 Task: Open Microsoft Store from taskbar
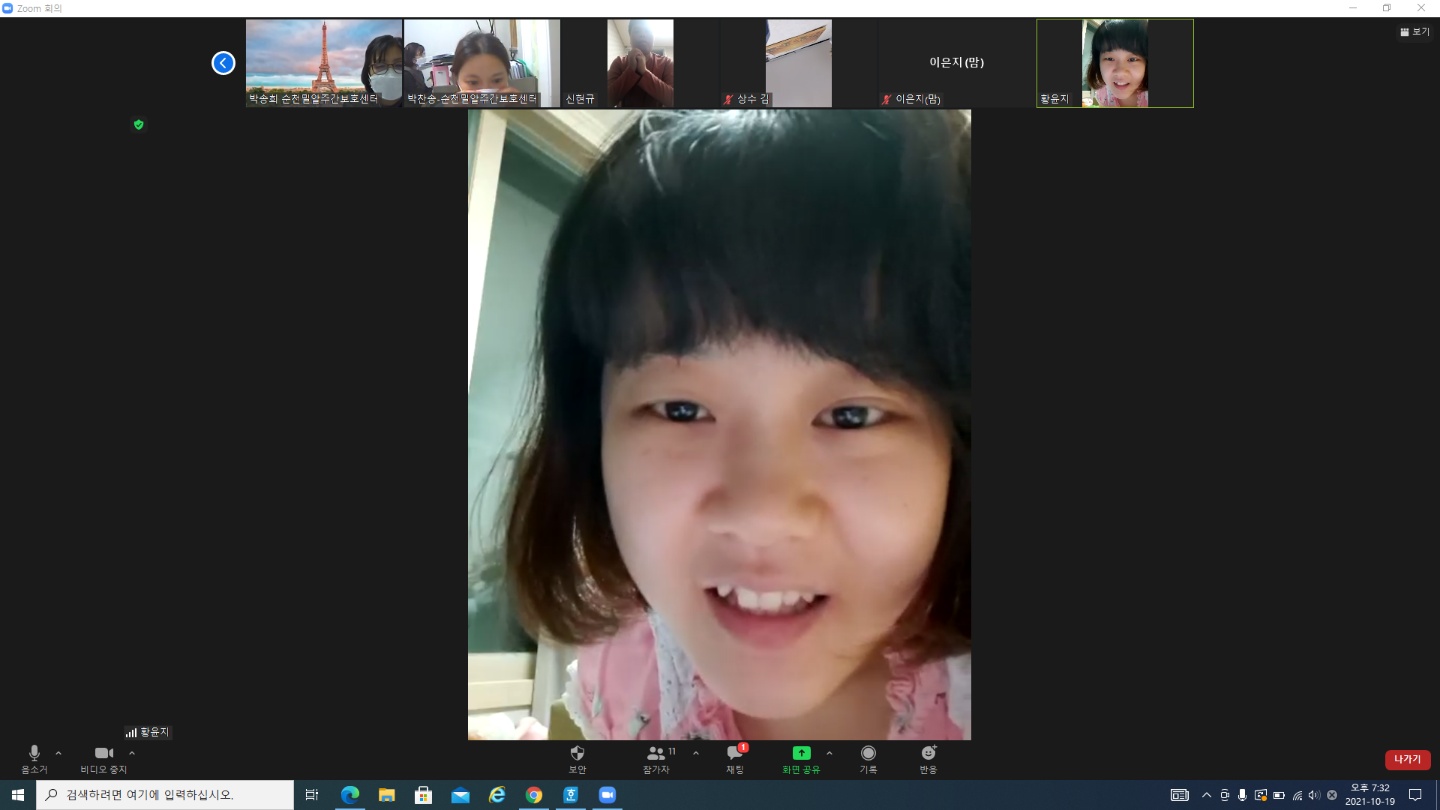tap(423, 795)
